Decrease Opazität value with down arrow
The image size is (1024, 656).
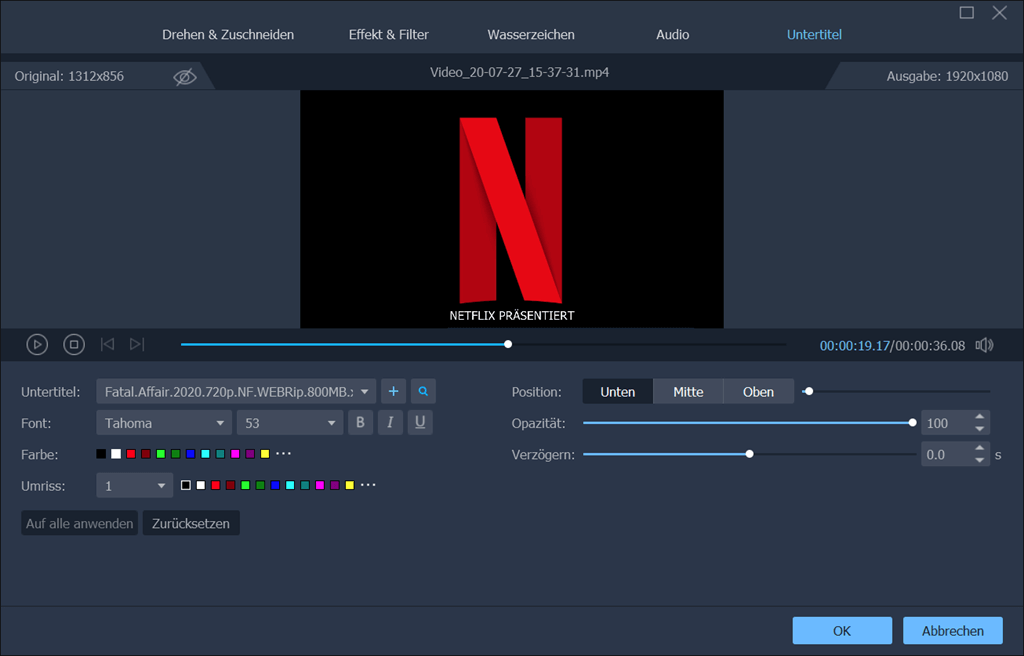(x=980, y=429)
